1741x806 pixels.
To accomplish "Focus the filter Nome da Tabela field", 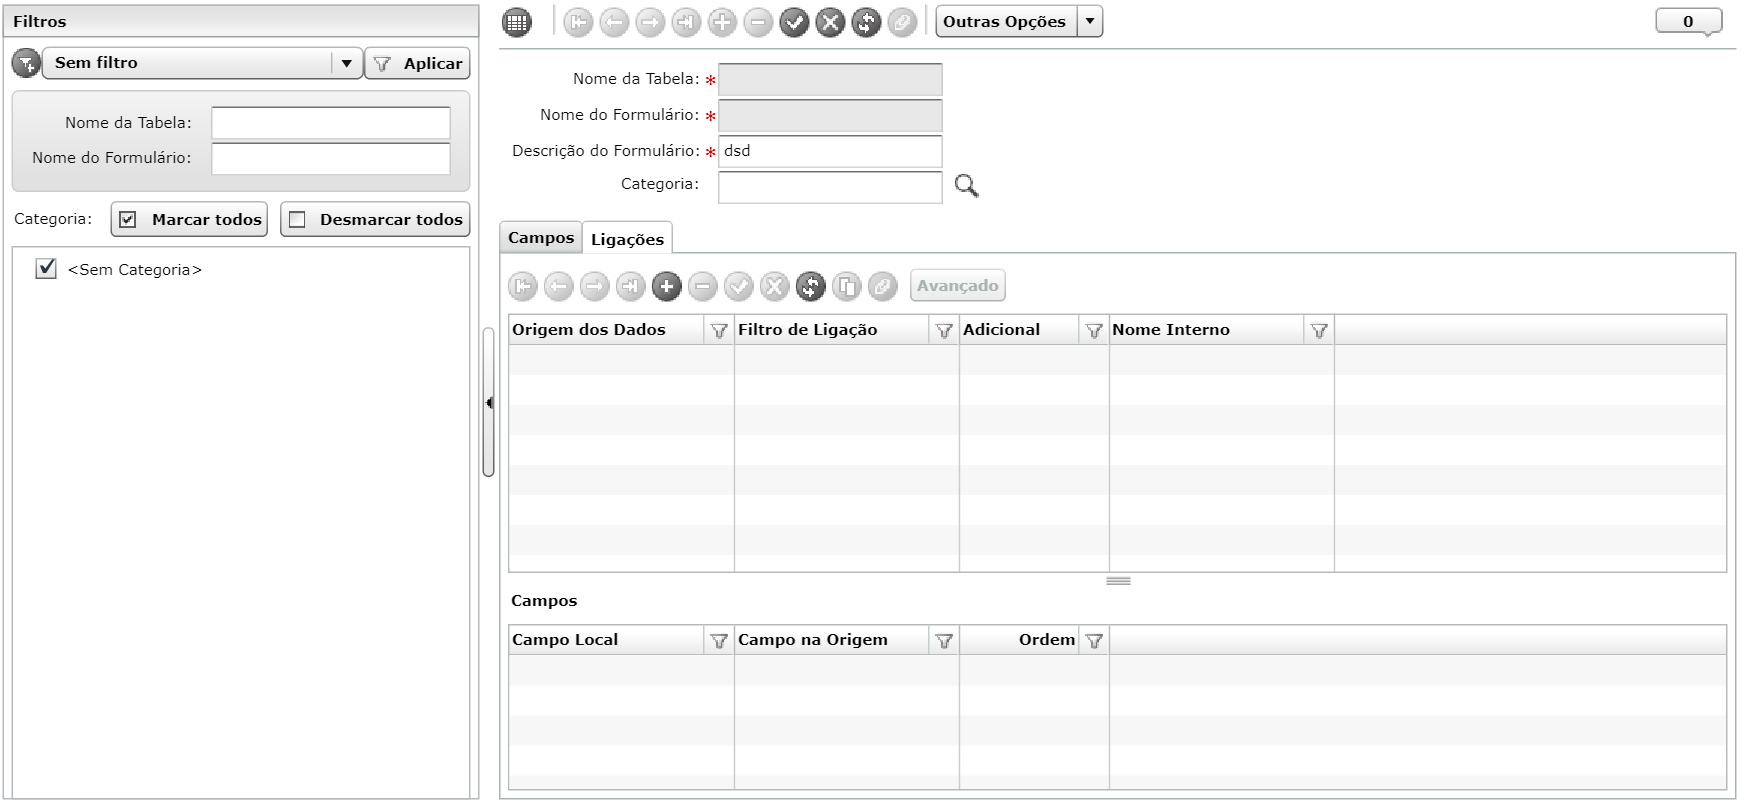I will 331,123.
